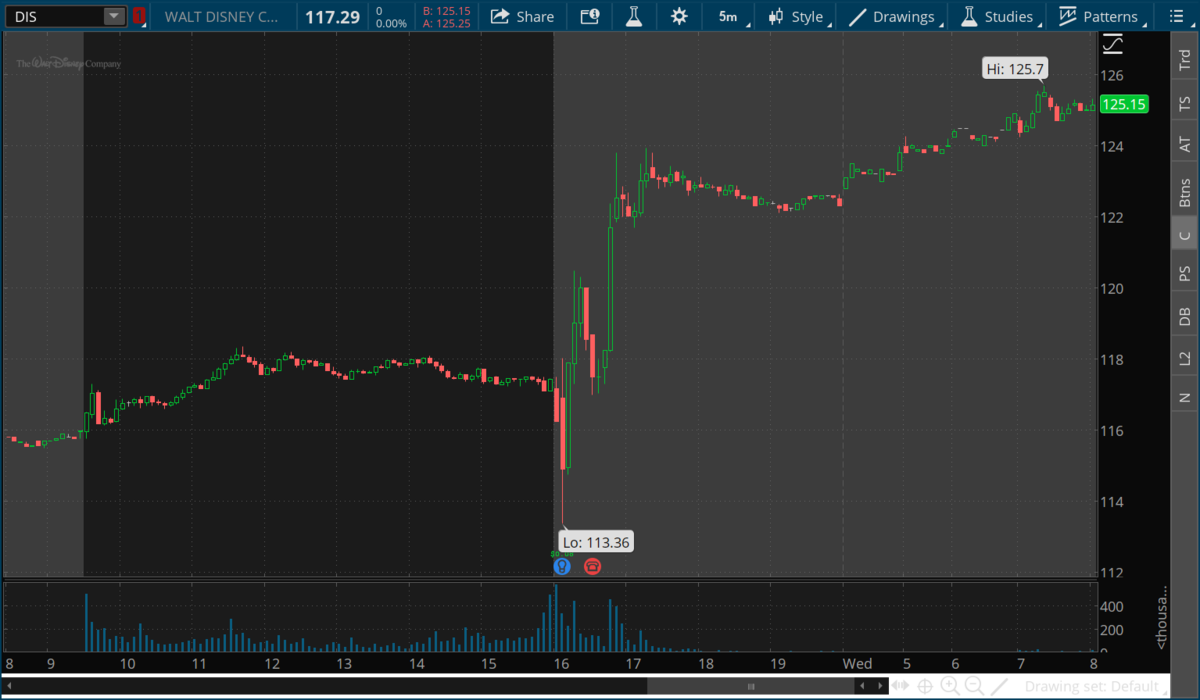The image size is (1200, 700).
Task: Open the news alert bubble icon
Action: (589, 16)
